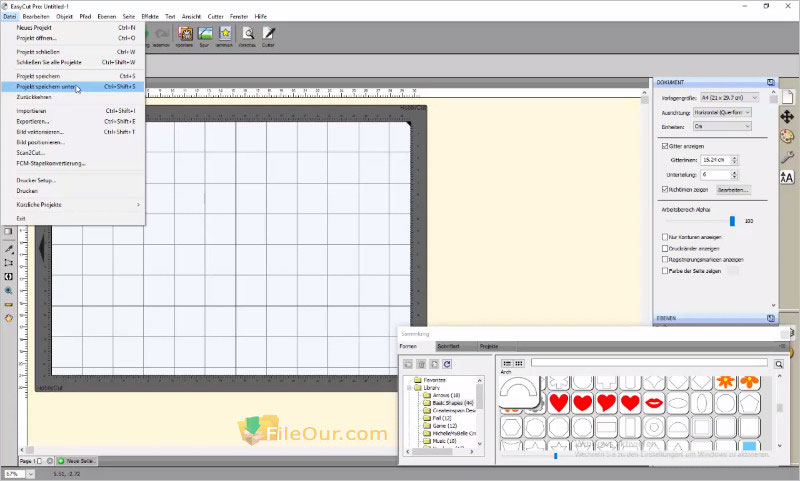Click the refresh icon in Sammlung panel

(x=447, y=364)
